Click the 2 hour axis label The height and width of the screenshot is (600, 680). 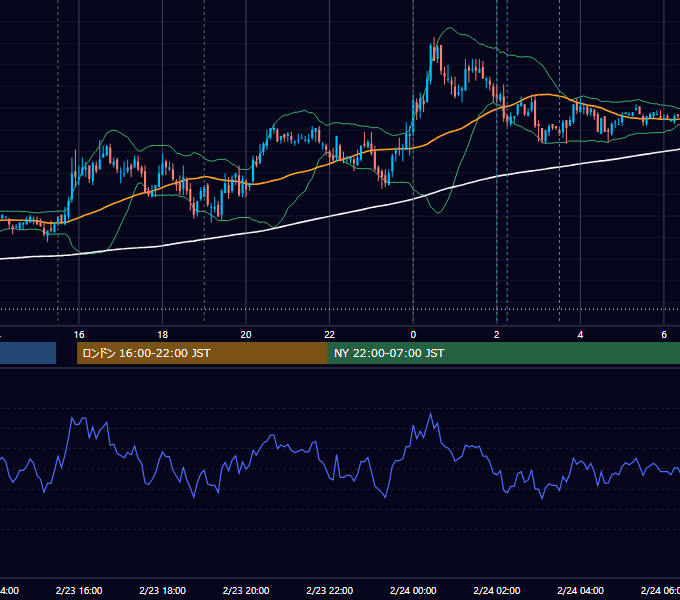coord(497,335)
